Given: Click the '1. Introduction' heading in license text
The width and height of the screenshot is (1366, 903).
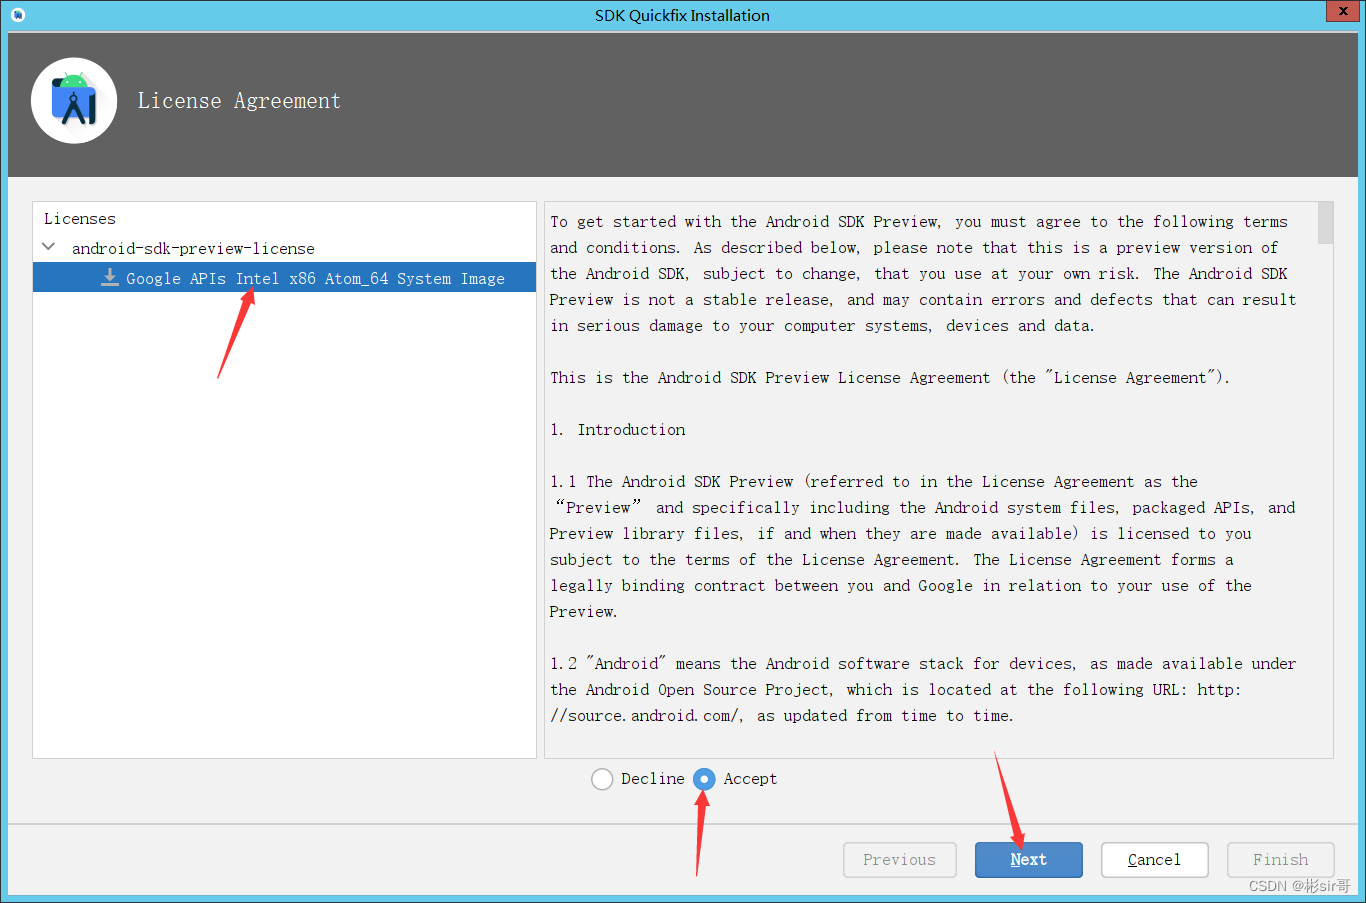Looking at the screenshot, I should 618,430.
